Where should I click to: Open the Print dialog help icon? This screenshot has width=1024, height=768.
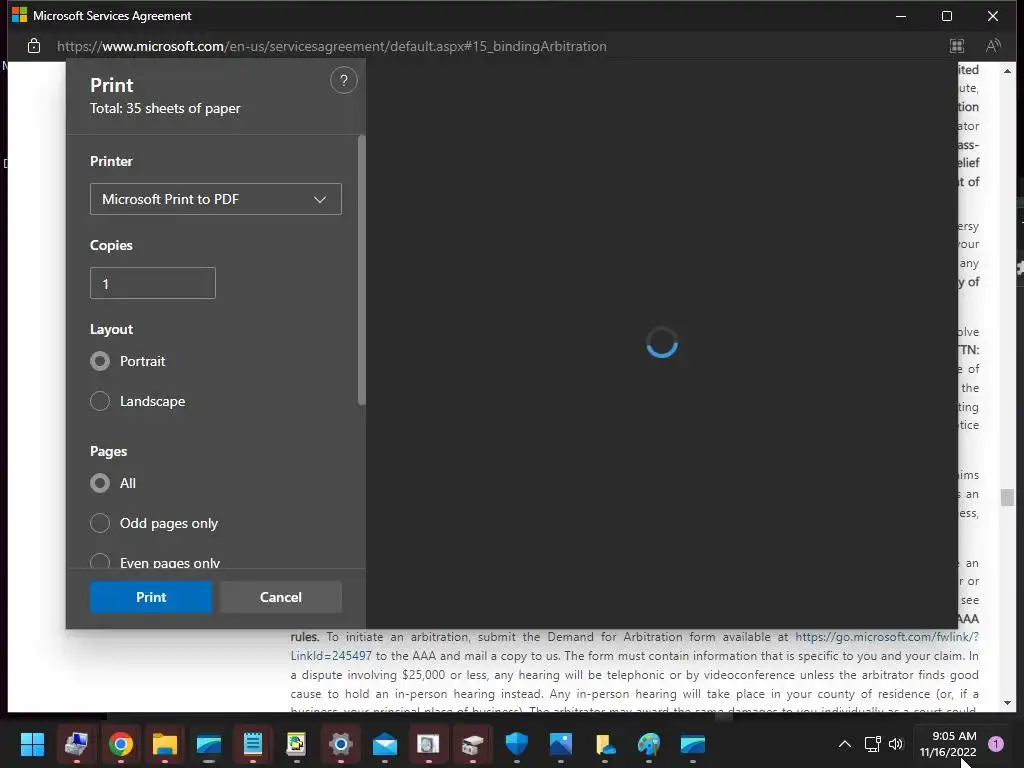pyautogui.click(x=344, y=81)
